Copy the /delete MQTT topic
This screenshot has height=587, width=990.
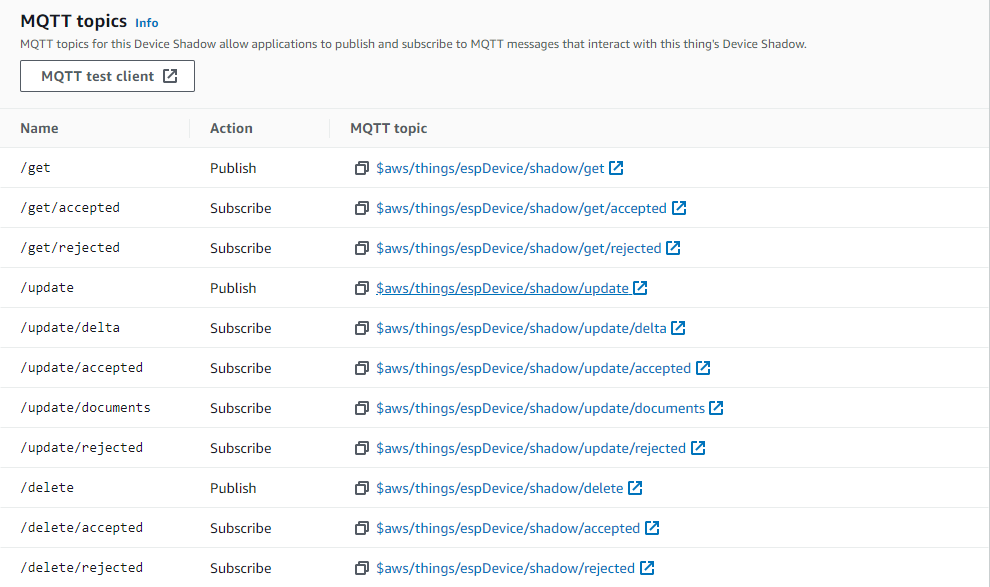click(361, 488)
